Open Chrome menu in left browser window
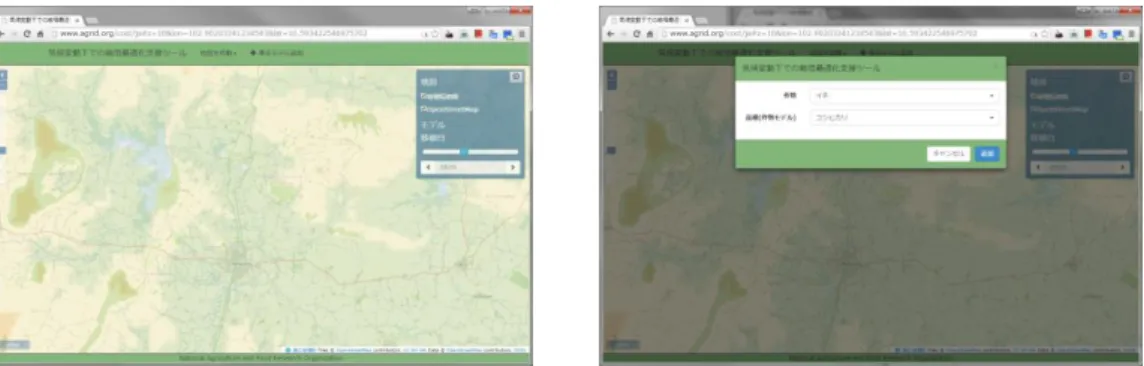This screenshot has height=366, width=1144. tap(522, 34)
